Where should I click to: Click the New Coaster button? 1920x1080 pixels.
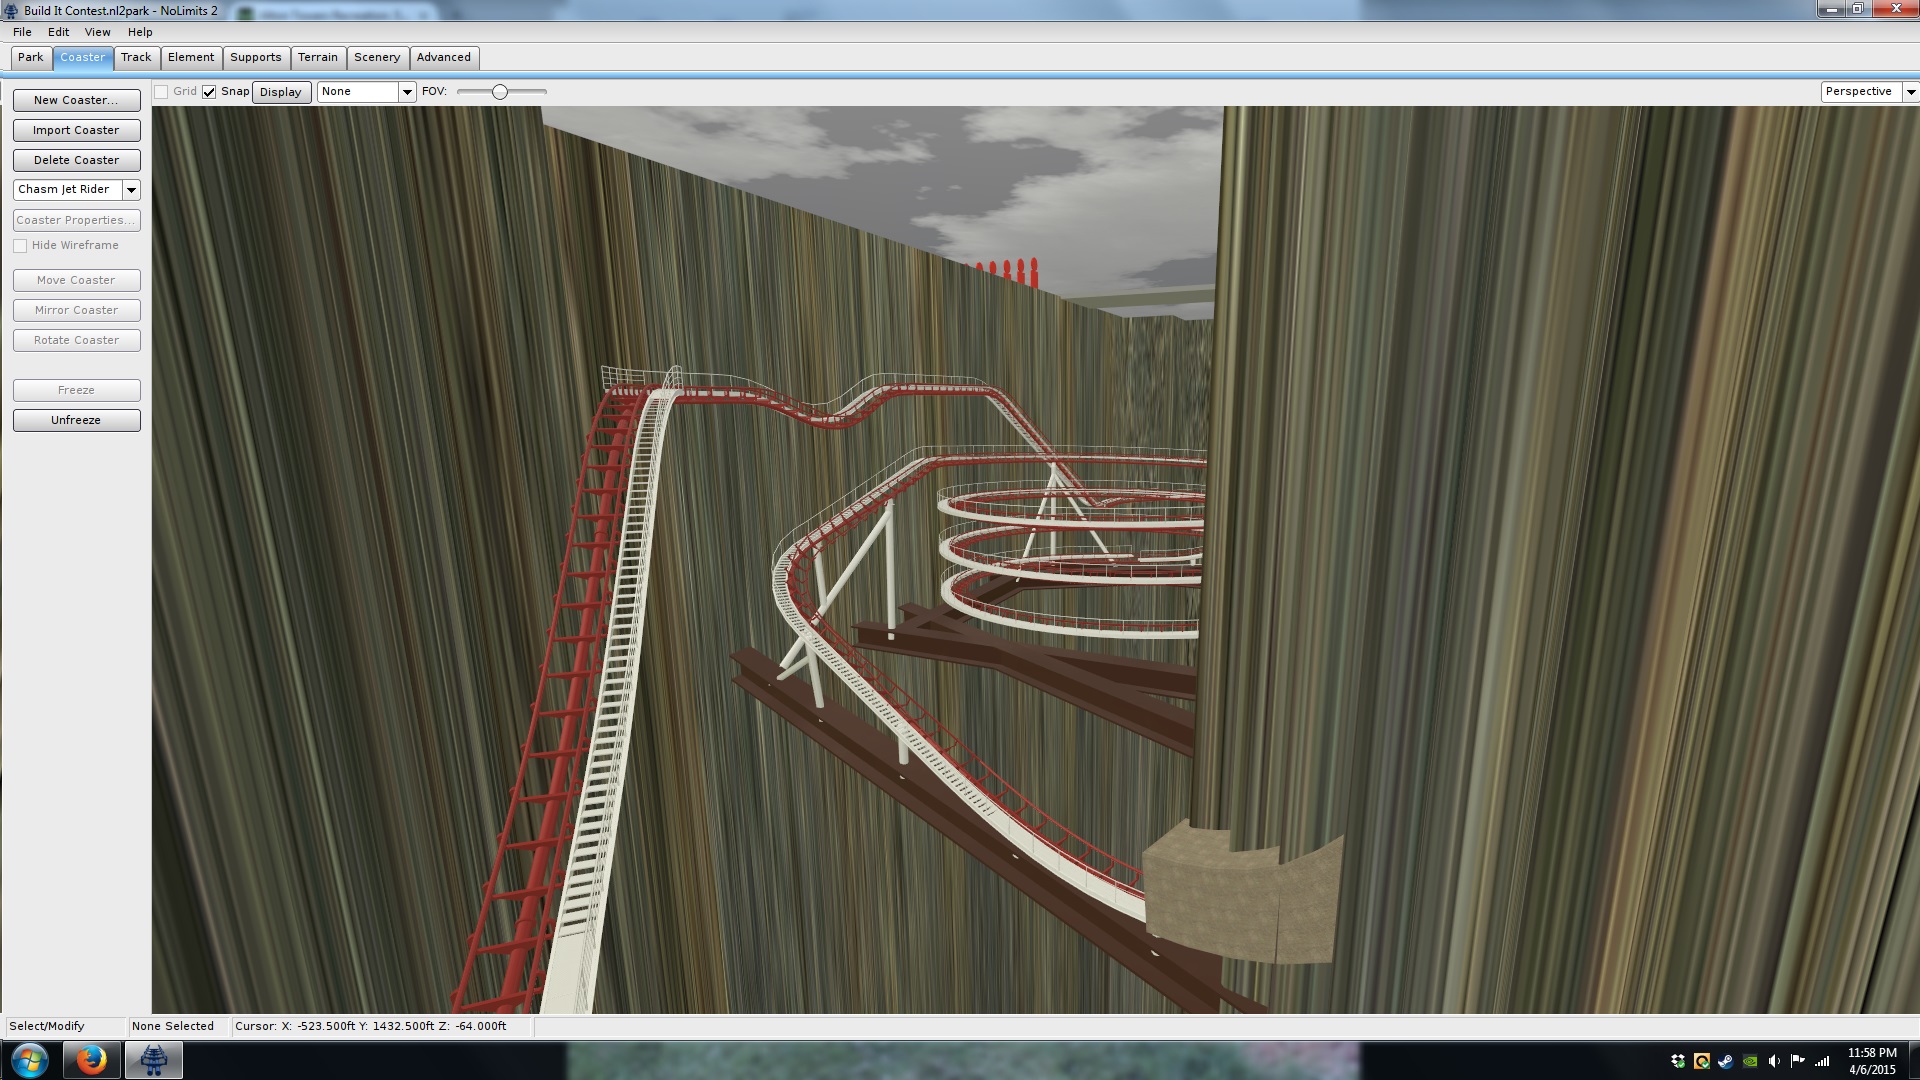point(76,100)
